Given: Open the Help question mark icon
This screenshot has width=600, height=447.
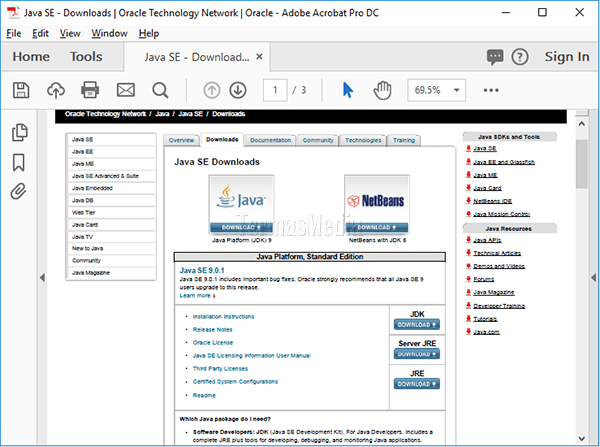Looking at the screenshot, I should pyautogui.click(x=520, y=57).
